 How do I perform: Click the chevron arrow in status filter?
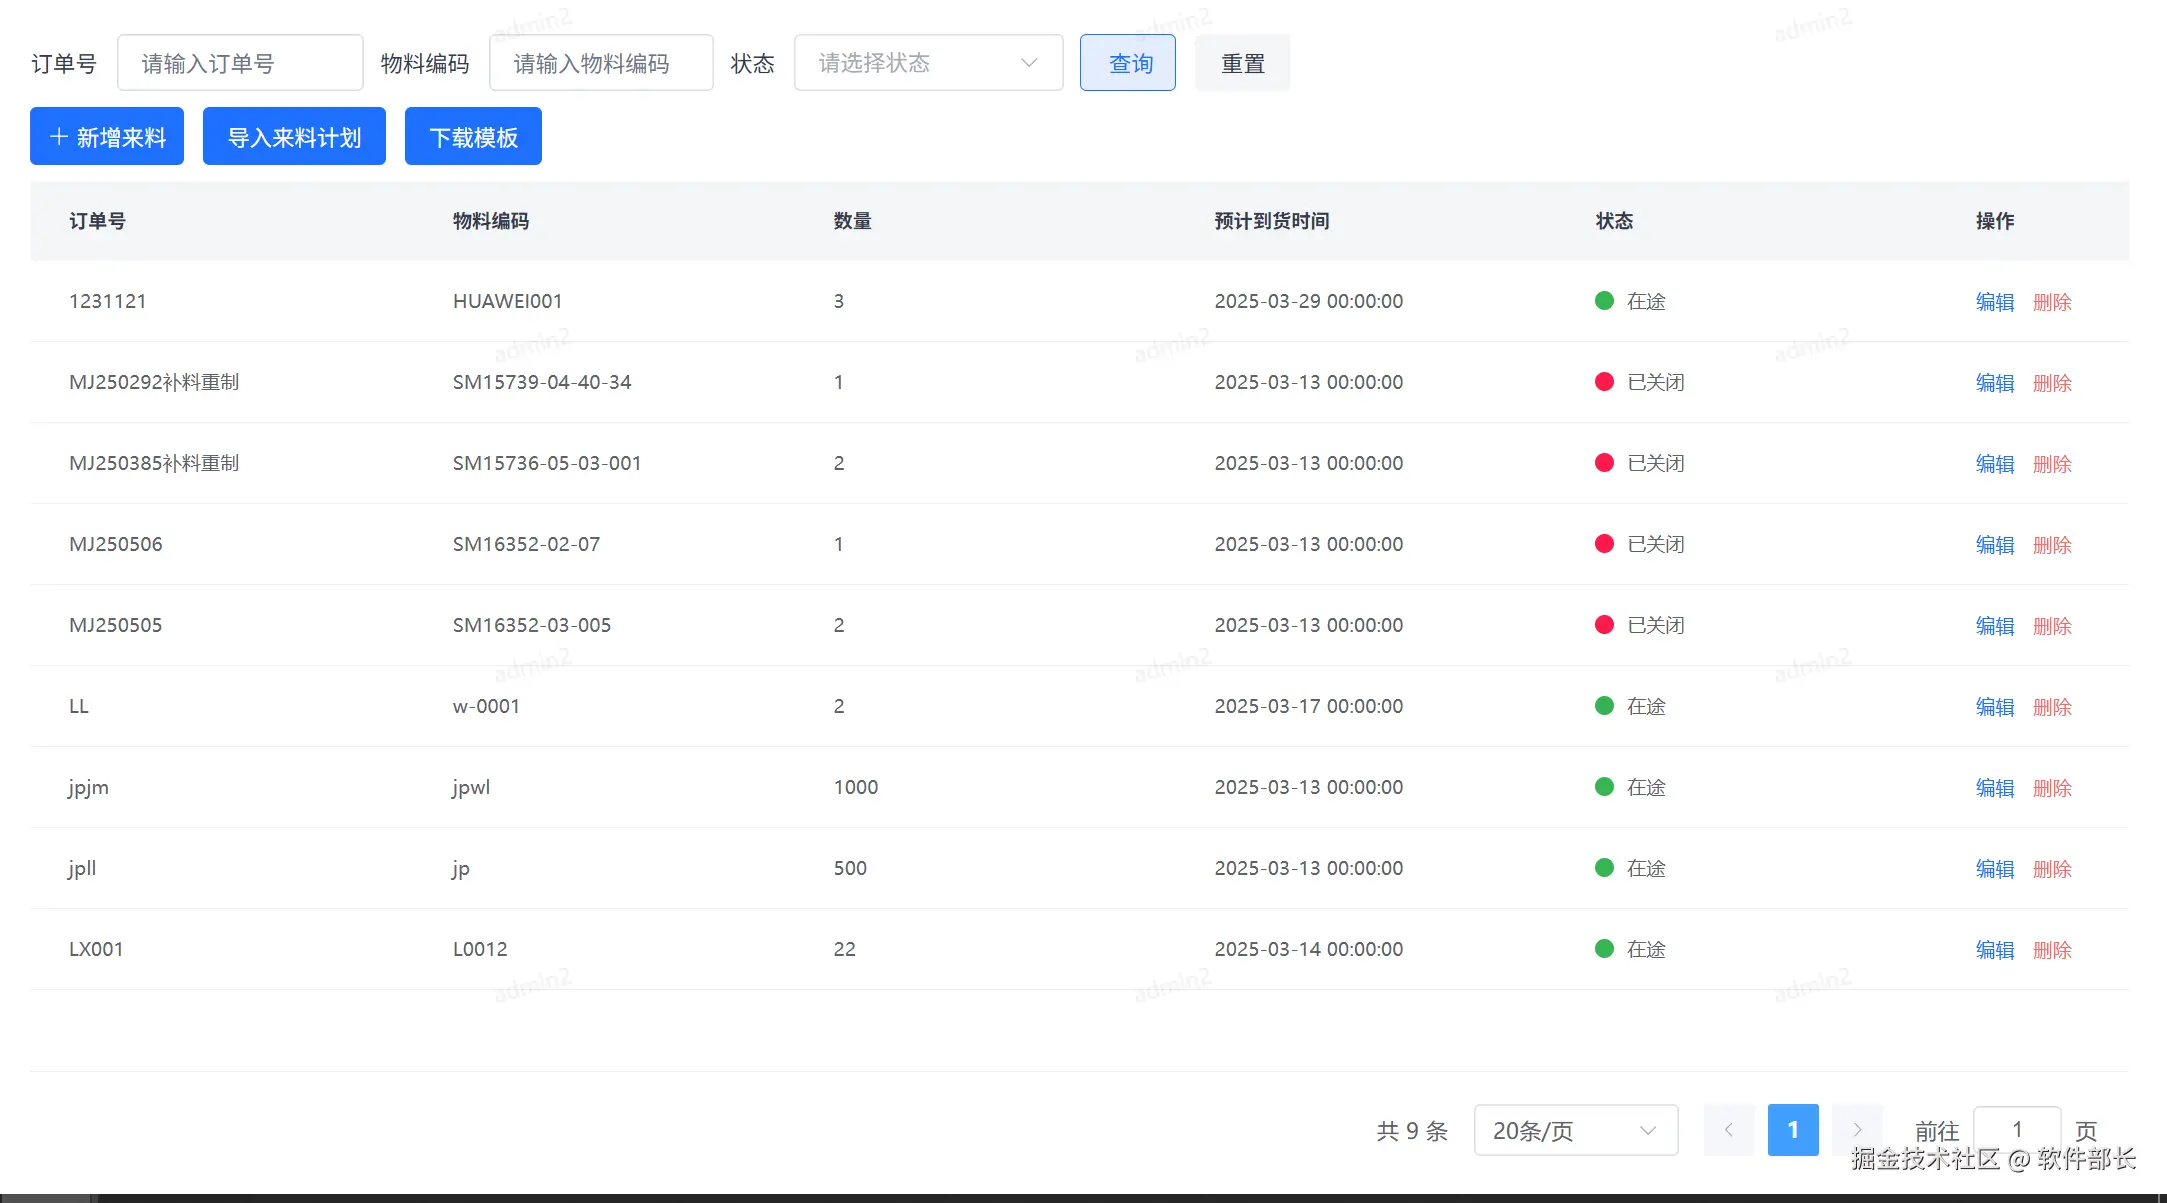tap(1029, 63)
